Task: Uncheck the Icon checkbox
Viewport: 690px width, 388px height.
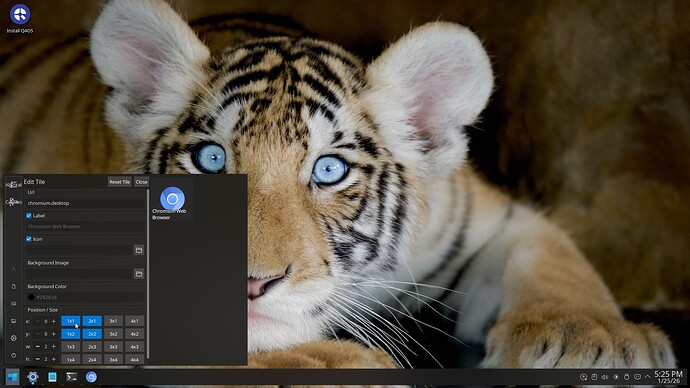Action: pyautogui.click(x=29, y=239)
